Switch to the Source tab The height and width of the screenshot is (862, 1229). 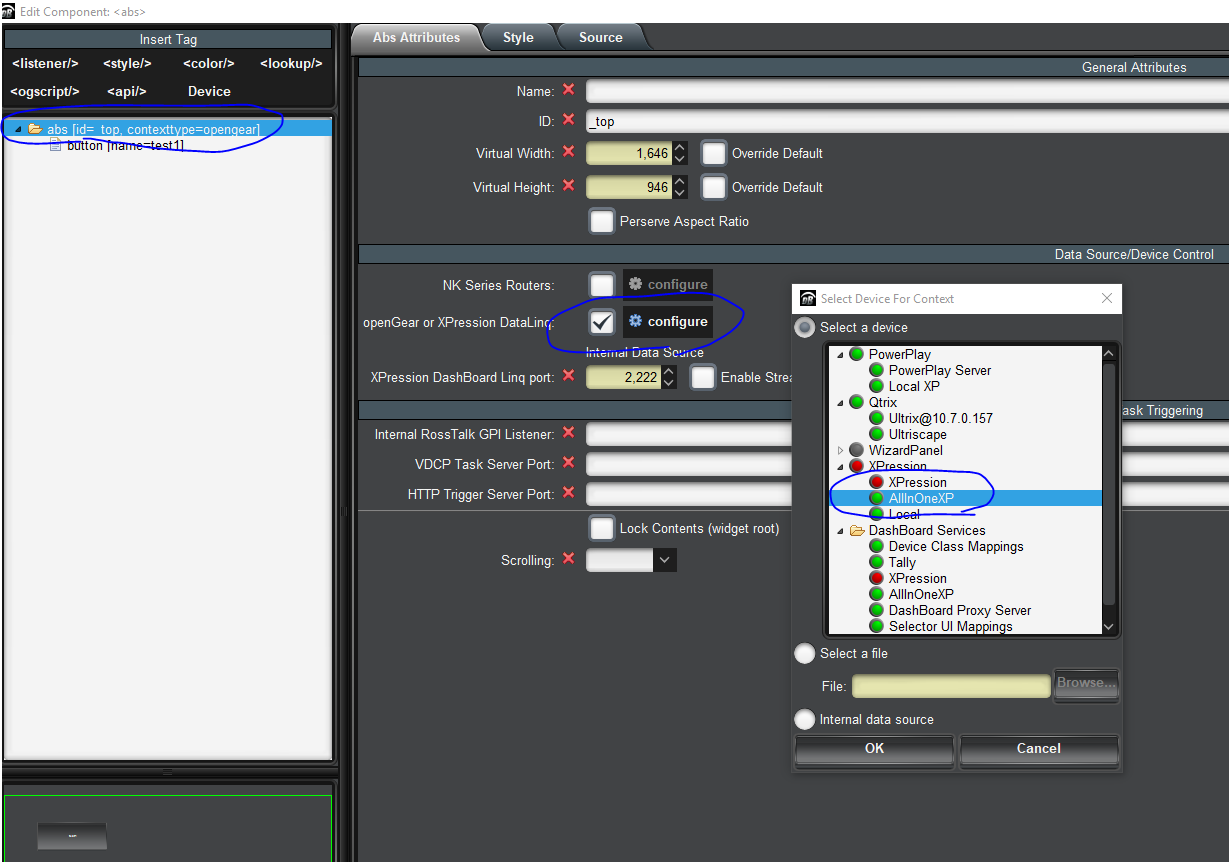pyautogui.click(x=601, y=37)
